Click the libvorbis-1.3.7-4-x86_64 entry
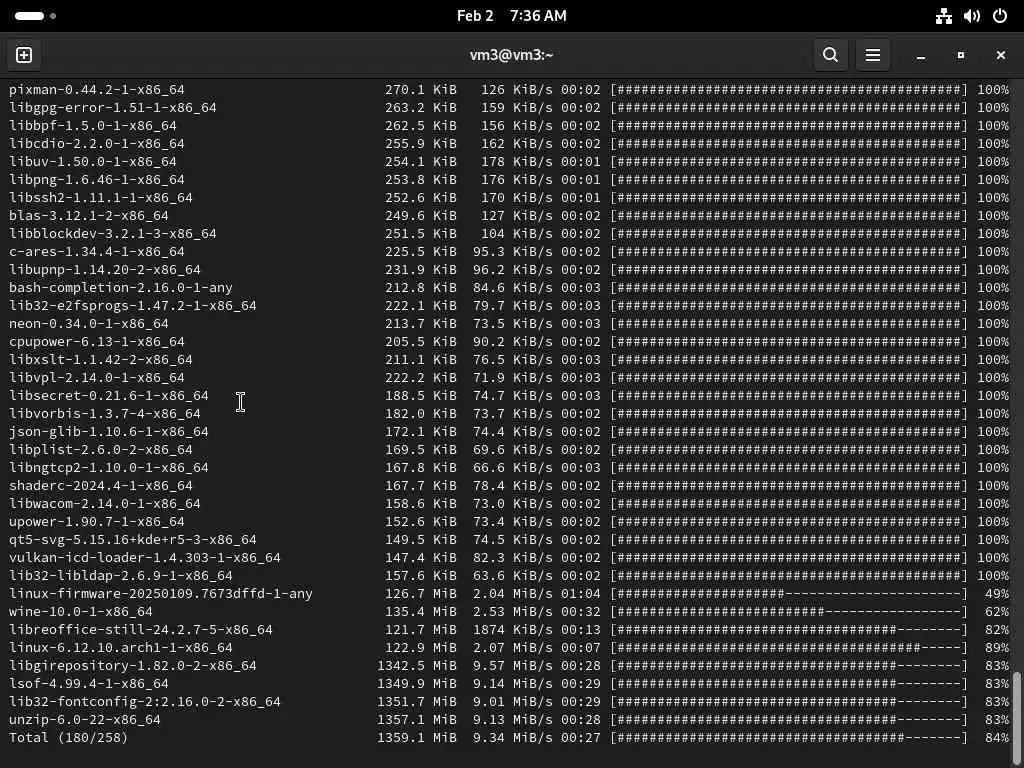The image size is (1024, 768). 104,413
